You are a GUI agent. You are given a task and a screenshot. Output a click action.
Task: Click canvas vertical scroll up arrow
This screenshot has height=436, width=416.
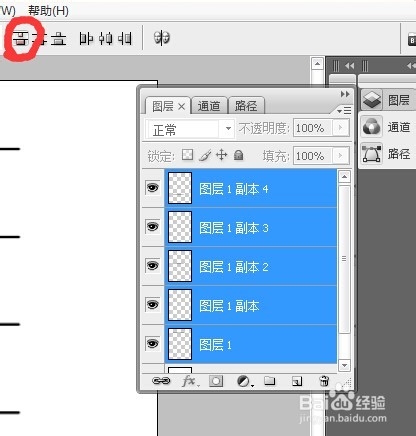point(317,63)
